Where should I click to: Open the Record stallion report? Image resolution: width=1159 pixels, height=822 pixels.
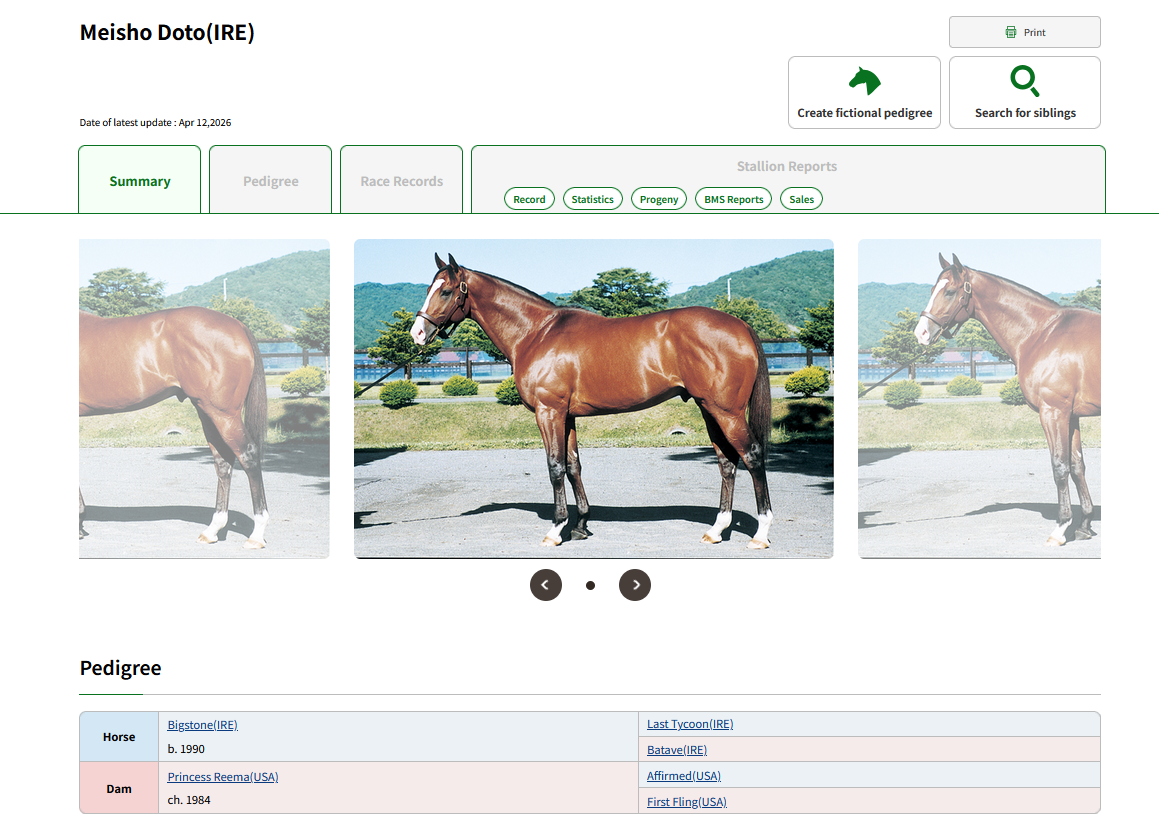529,199
